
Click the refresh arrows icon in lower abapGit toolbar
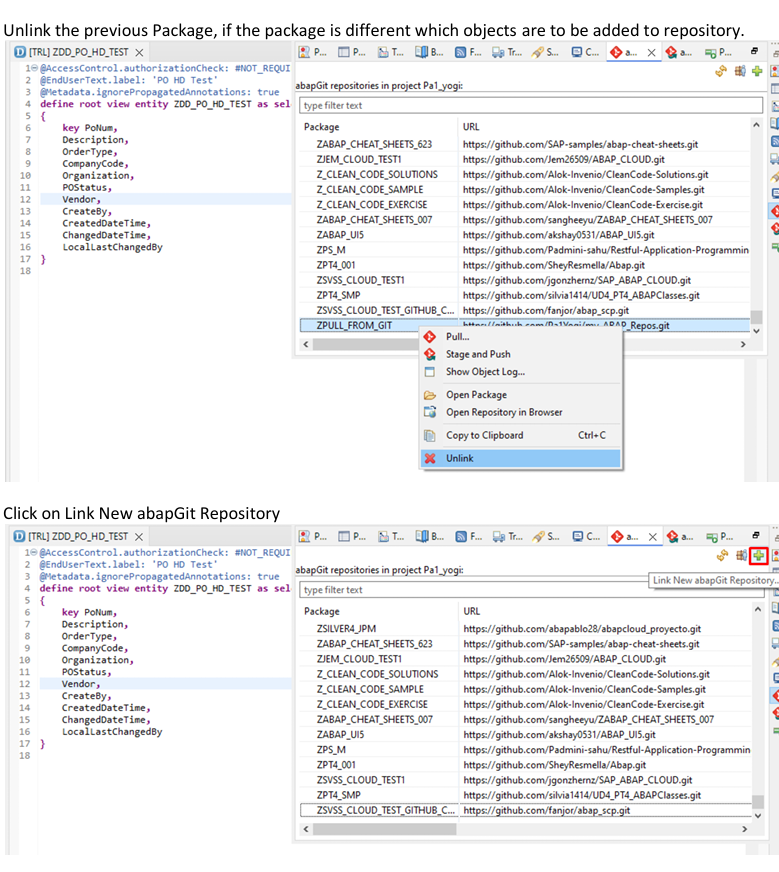722,555
